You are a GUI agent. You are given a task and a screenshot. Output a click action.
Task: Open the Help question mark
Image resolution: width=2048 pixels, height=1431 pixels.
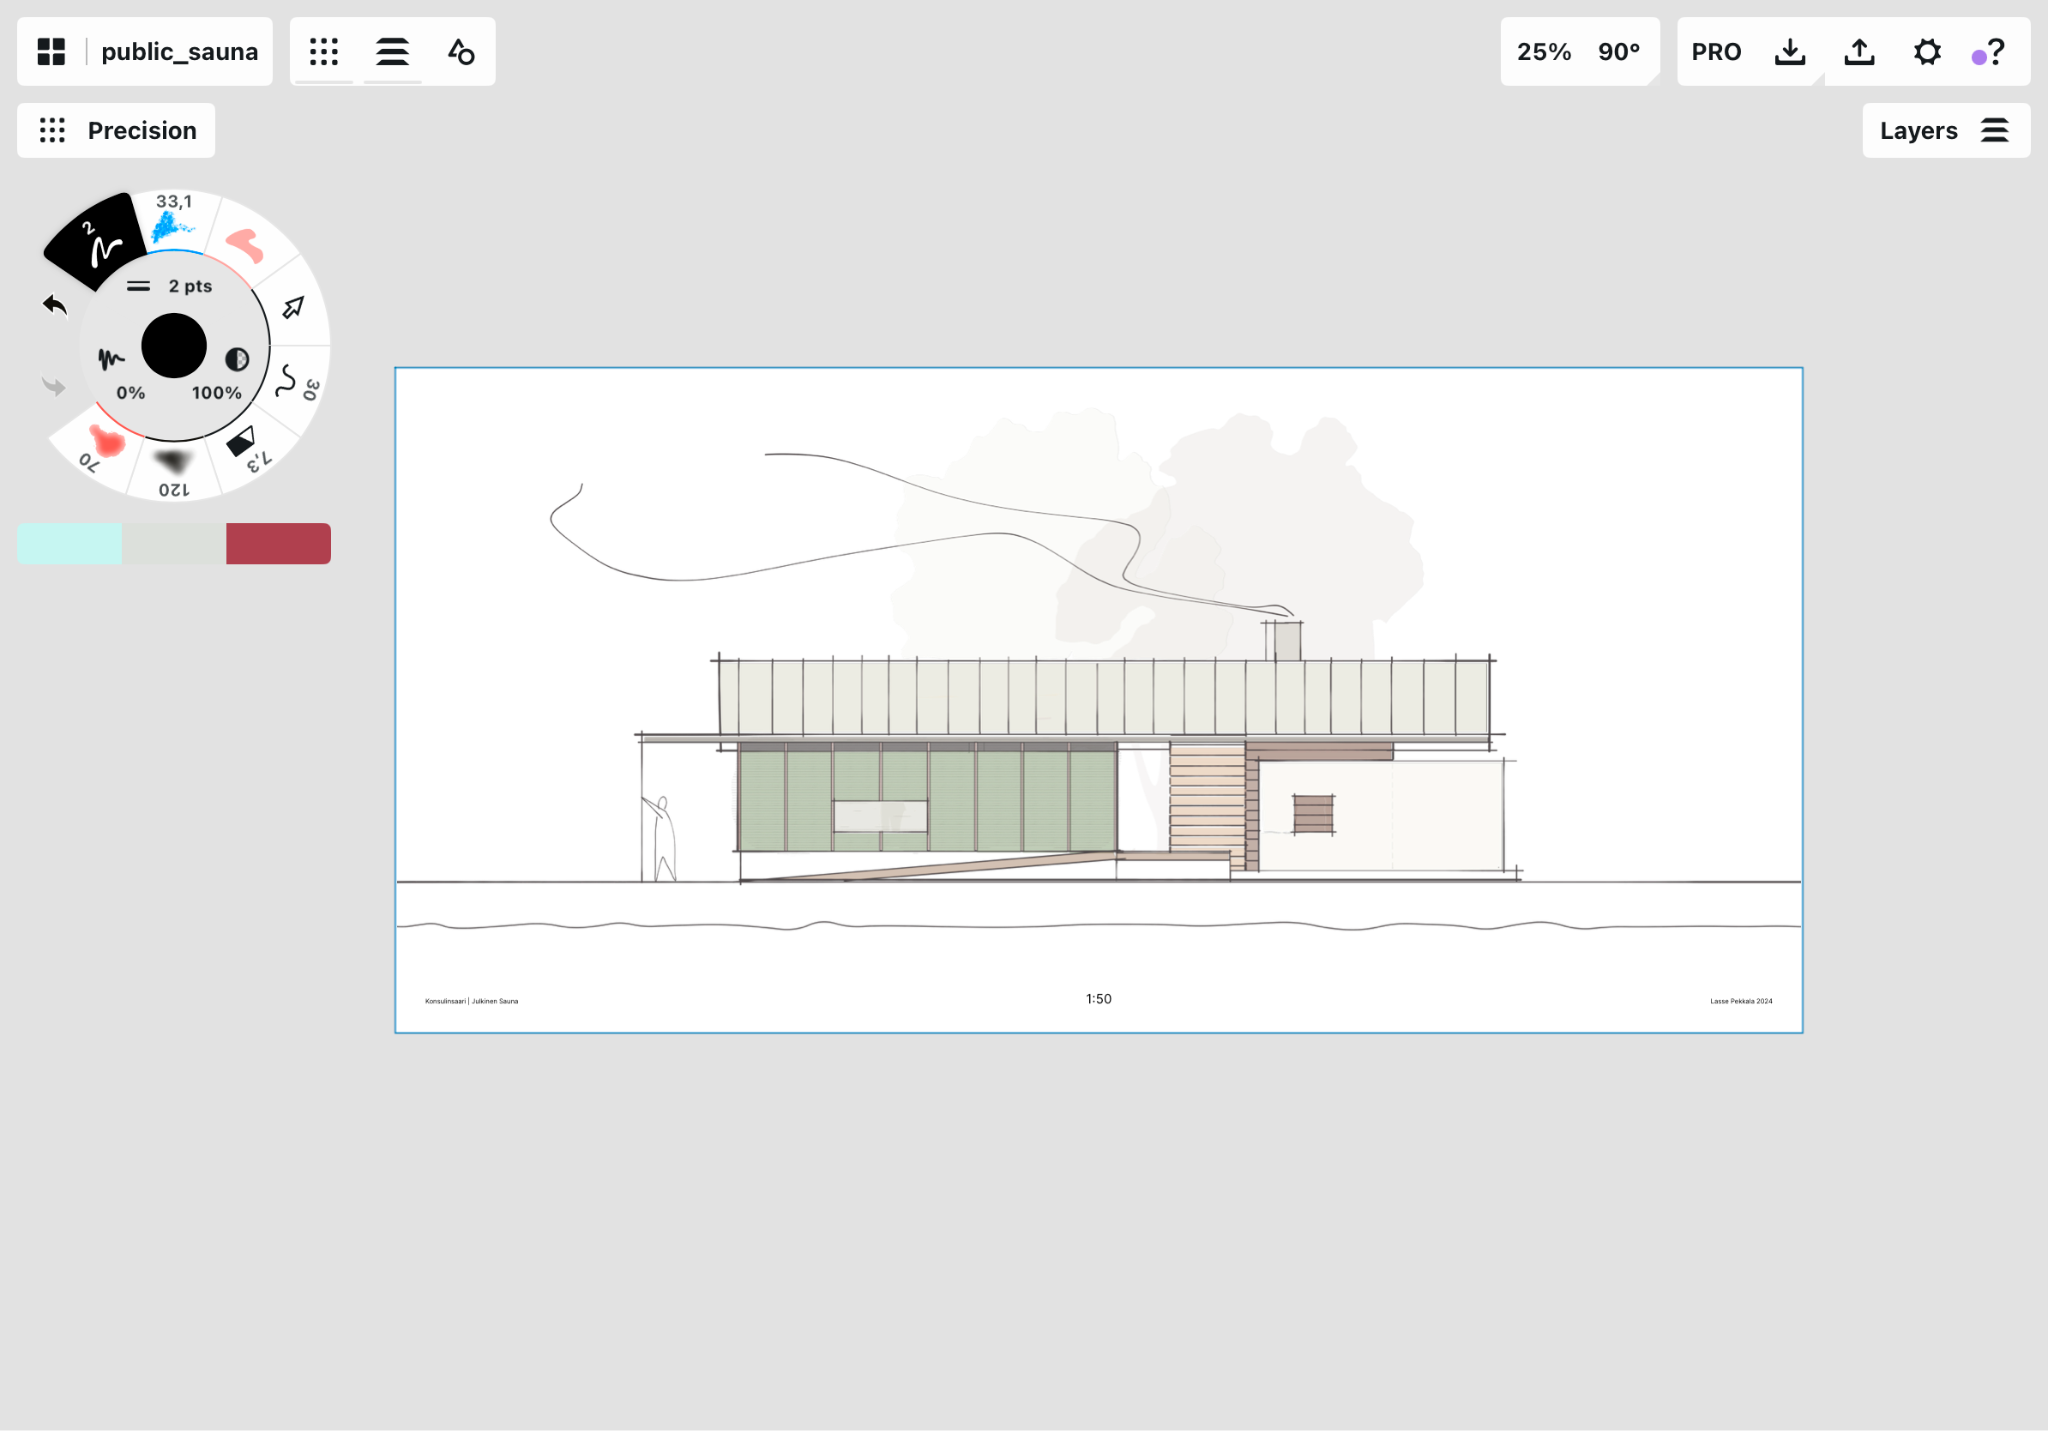1995,52
